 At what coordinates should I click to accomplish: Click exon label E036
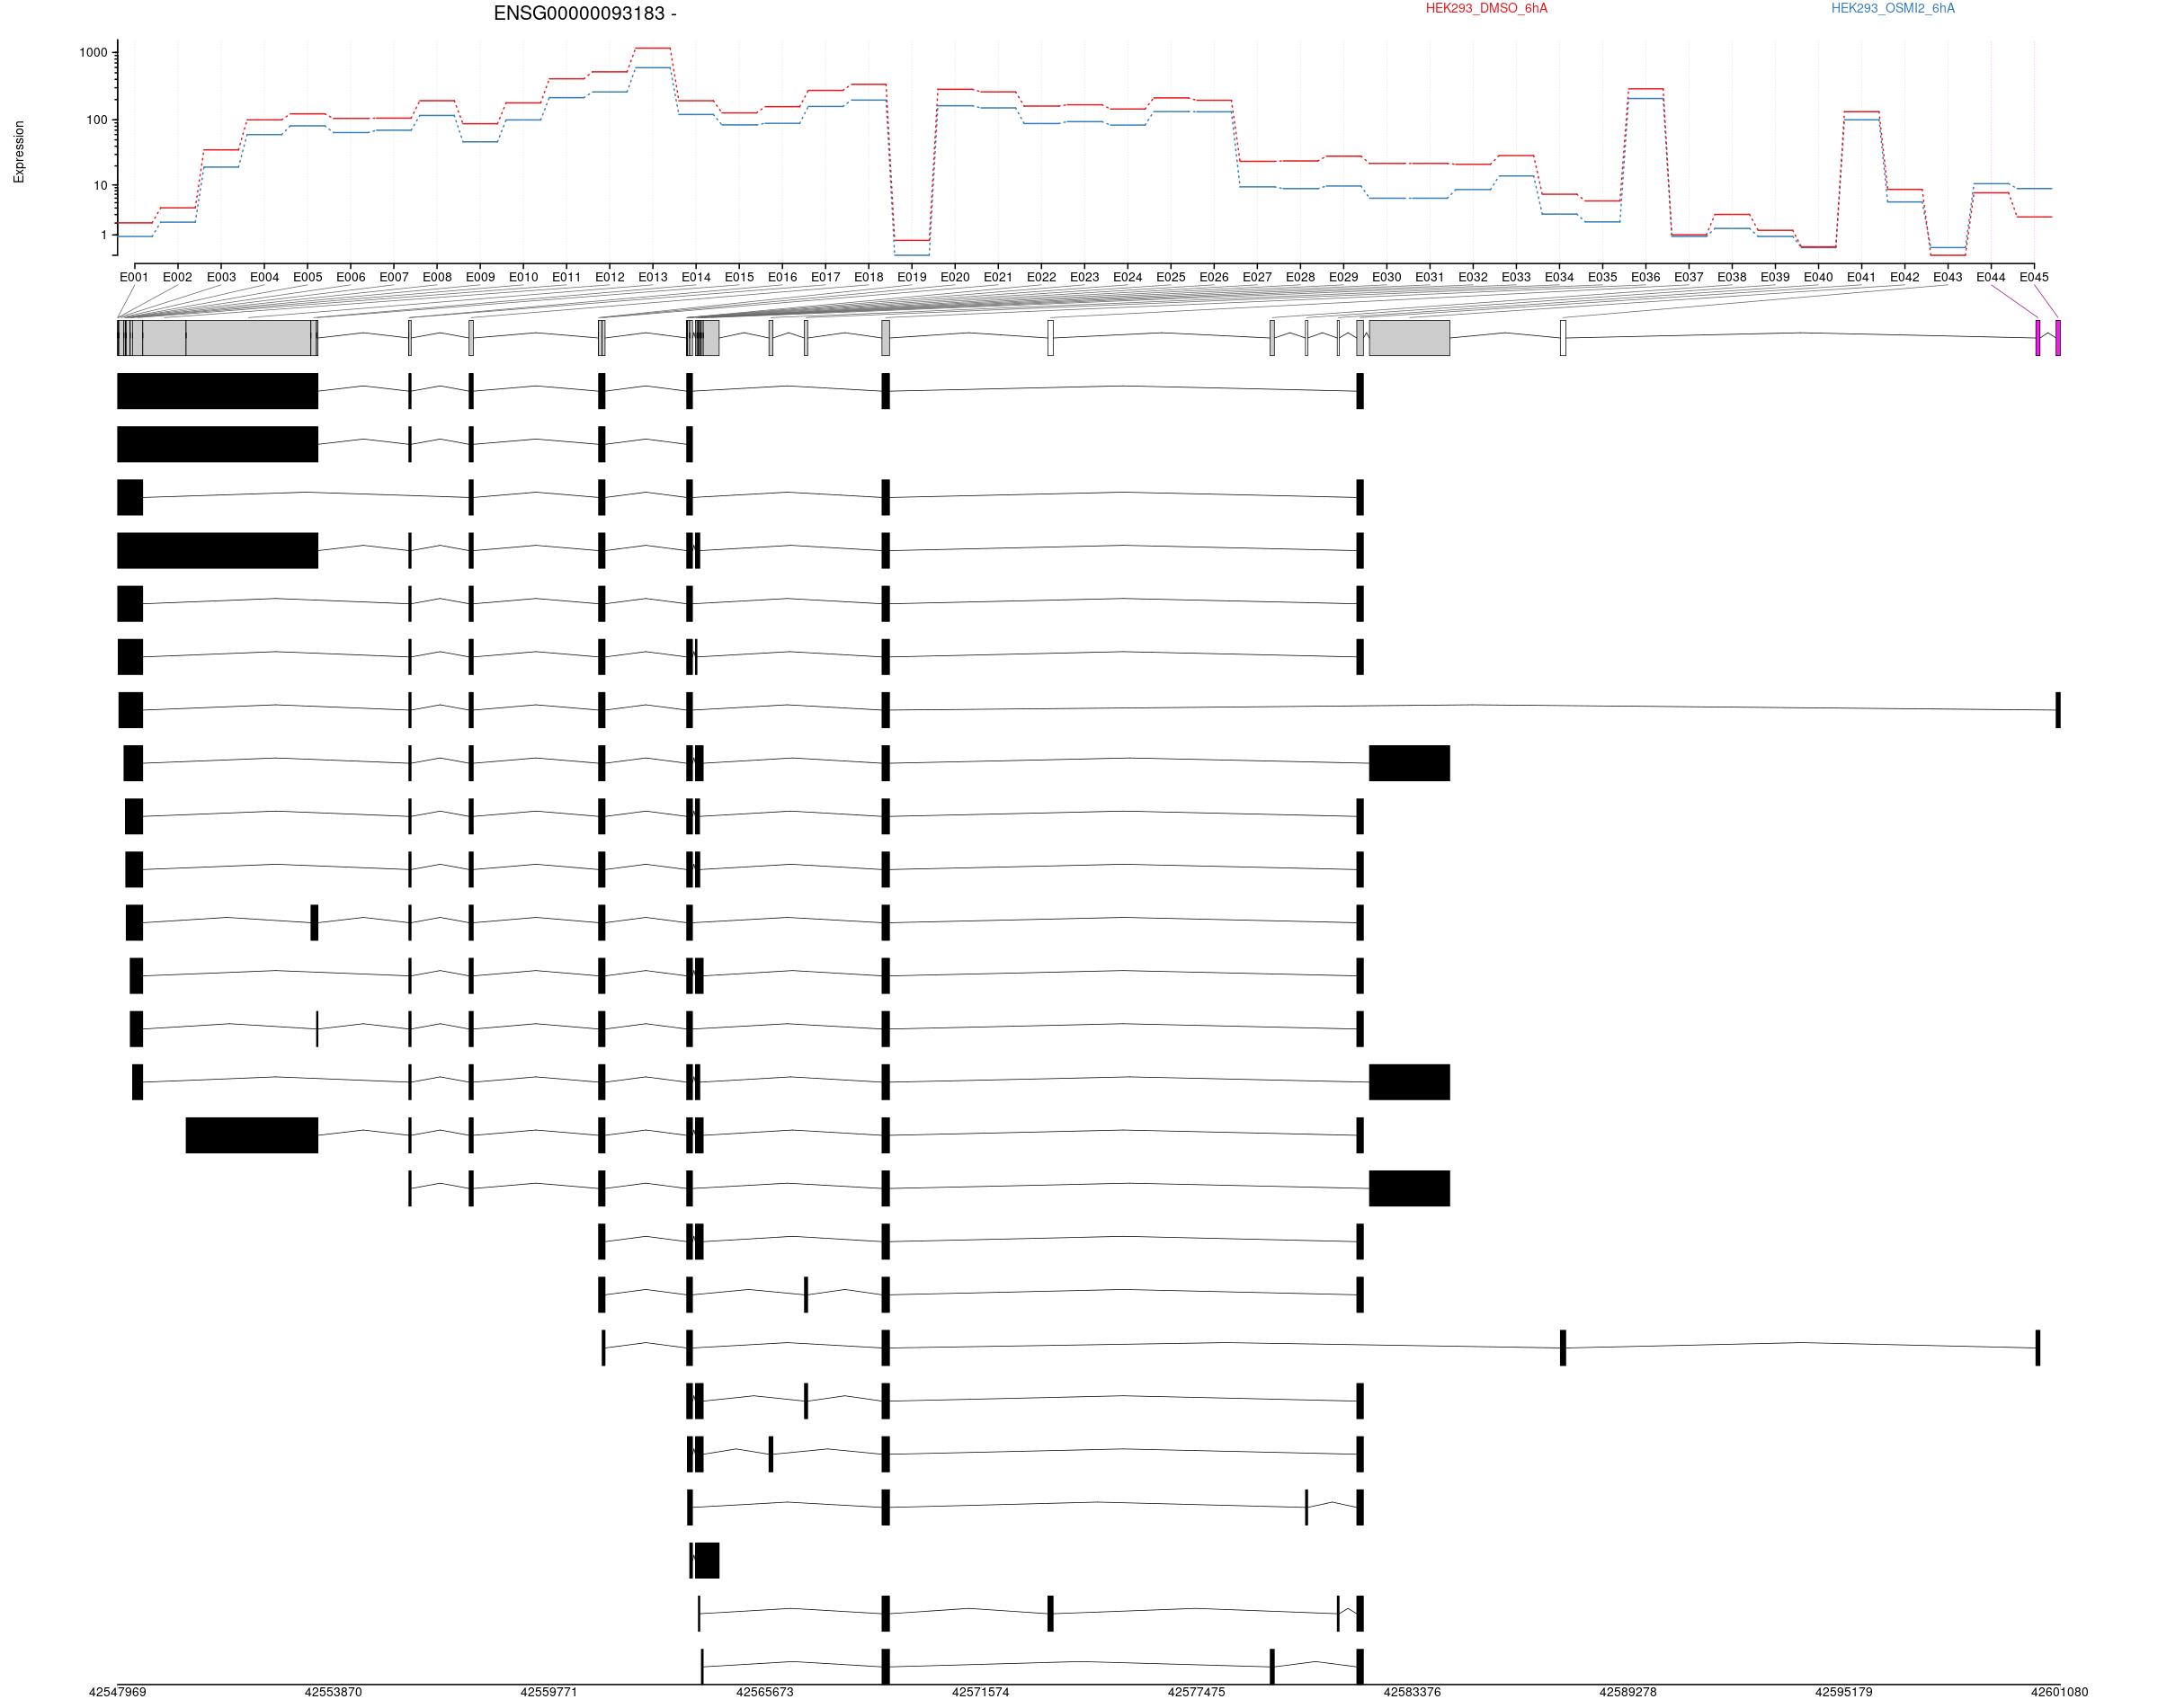click(1645, 277)
